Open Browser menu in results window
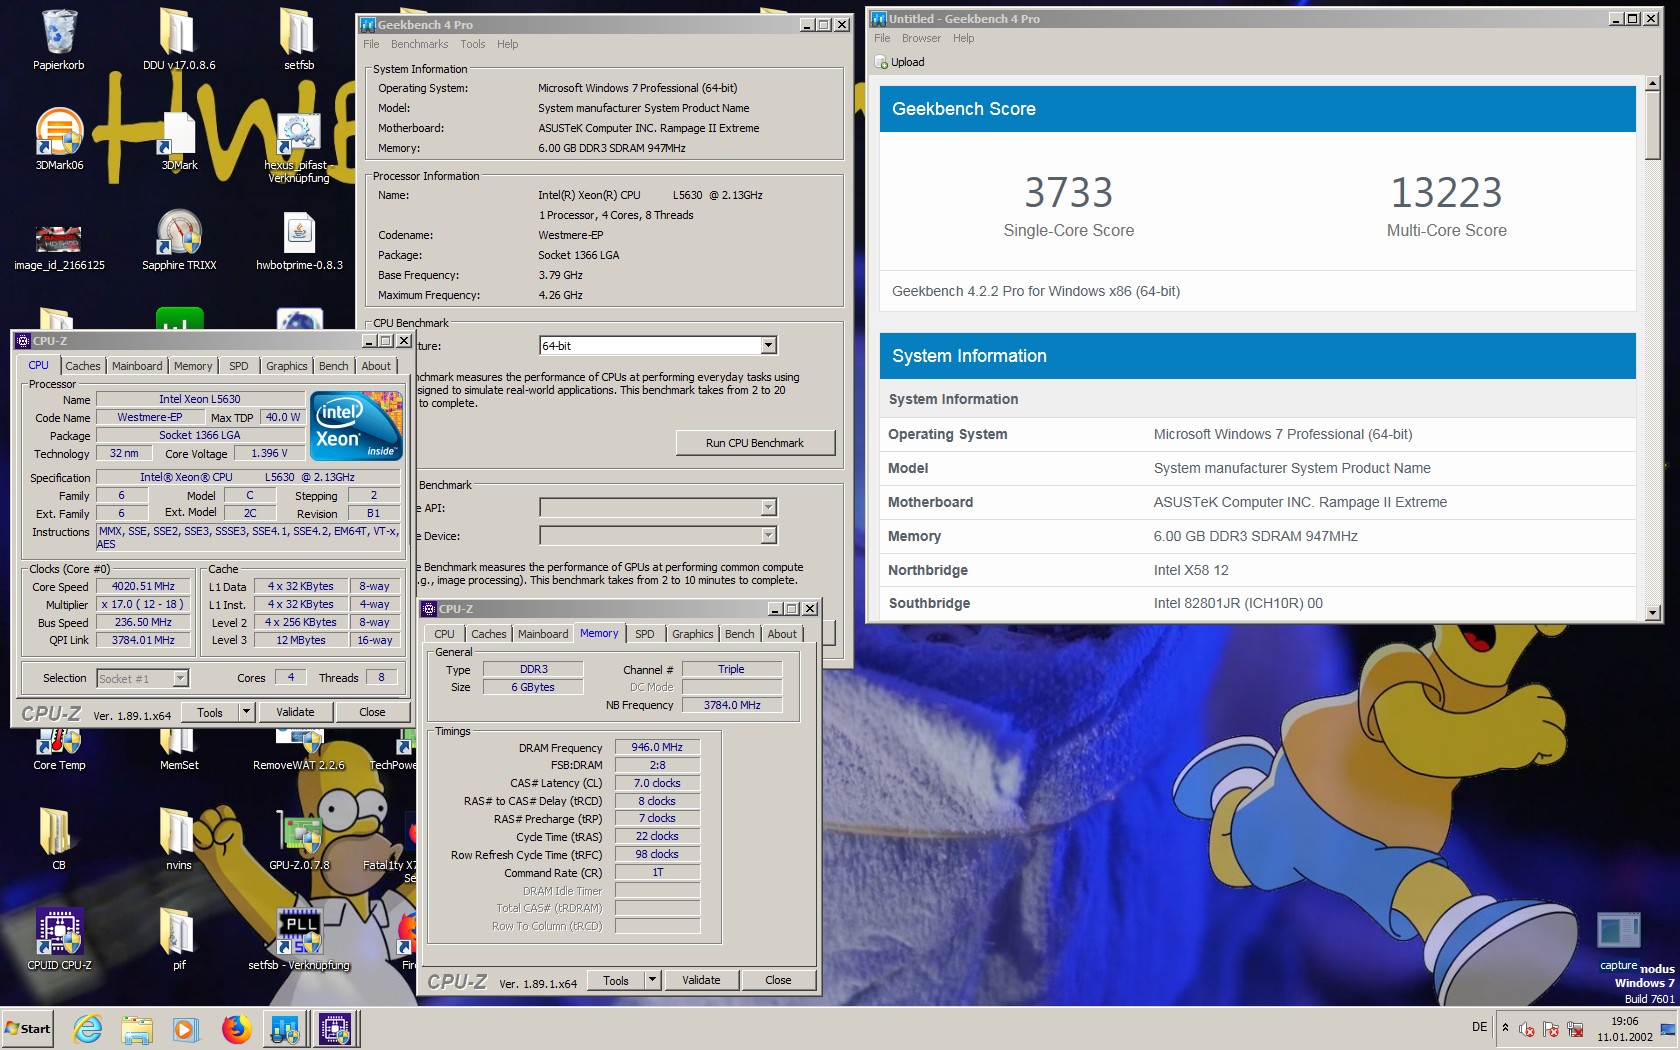Image resolution: width=1680 pixels, height=1050 pixels. 921,38
